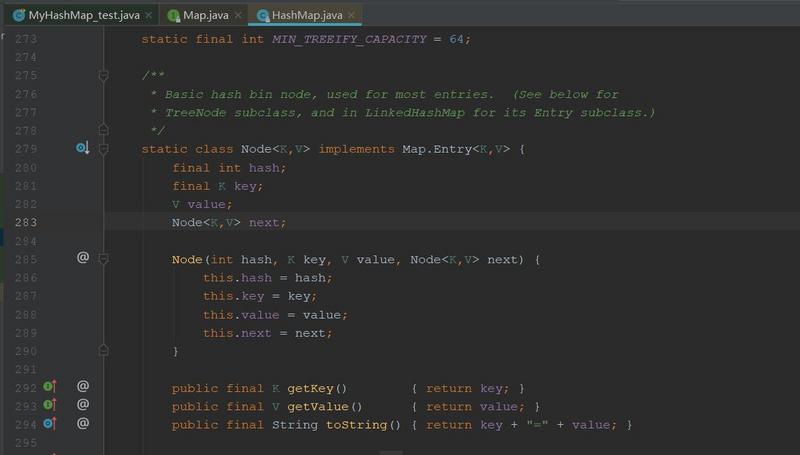Click the getValue() method name
This screenshot has height=455, width=800.
[317, 407]
